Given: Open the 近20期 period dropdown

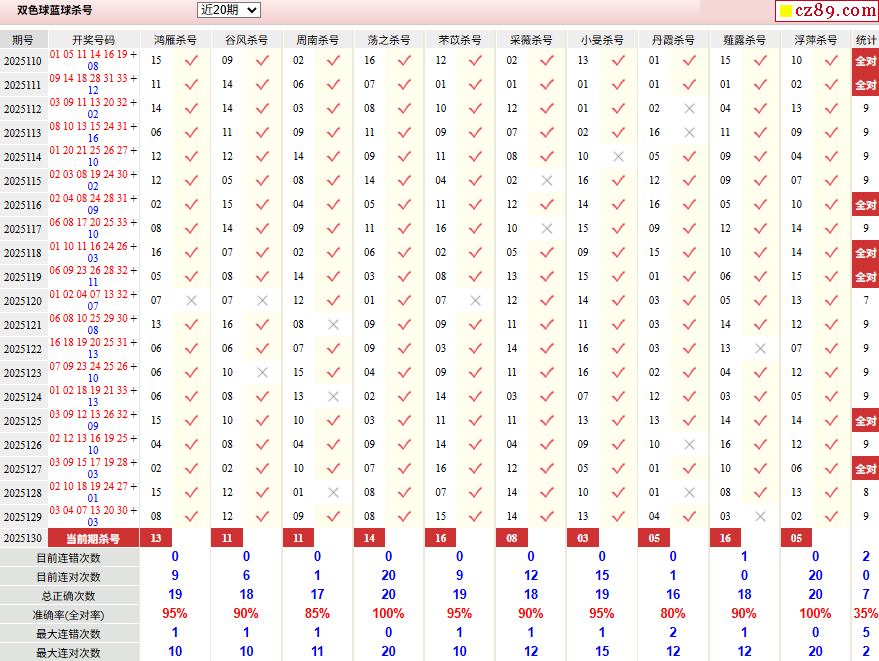Looking at the screenshot, I should 229,10.
